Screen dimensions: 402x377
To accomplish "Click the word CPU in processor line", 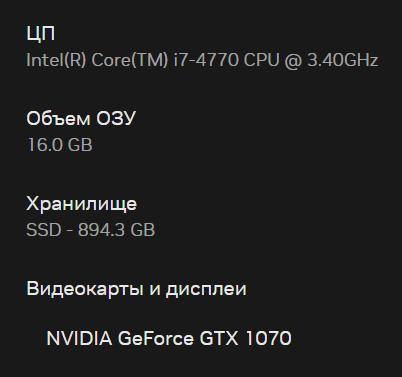I will (261, 60).
